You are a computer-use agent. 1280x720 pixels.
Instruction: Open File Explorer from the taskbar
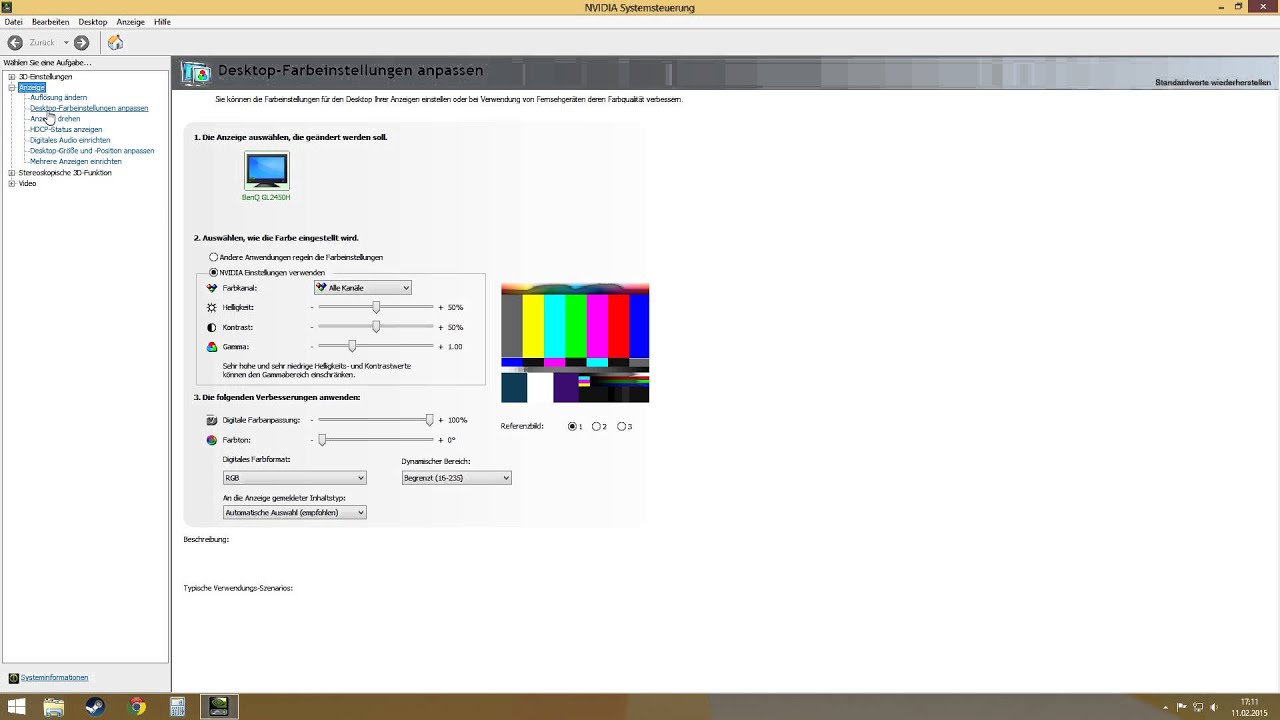[54, 707]
